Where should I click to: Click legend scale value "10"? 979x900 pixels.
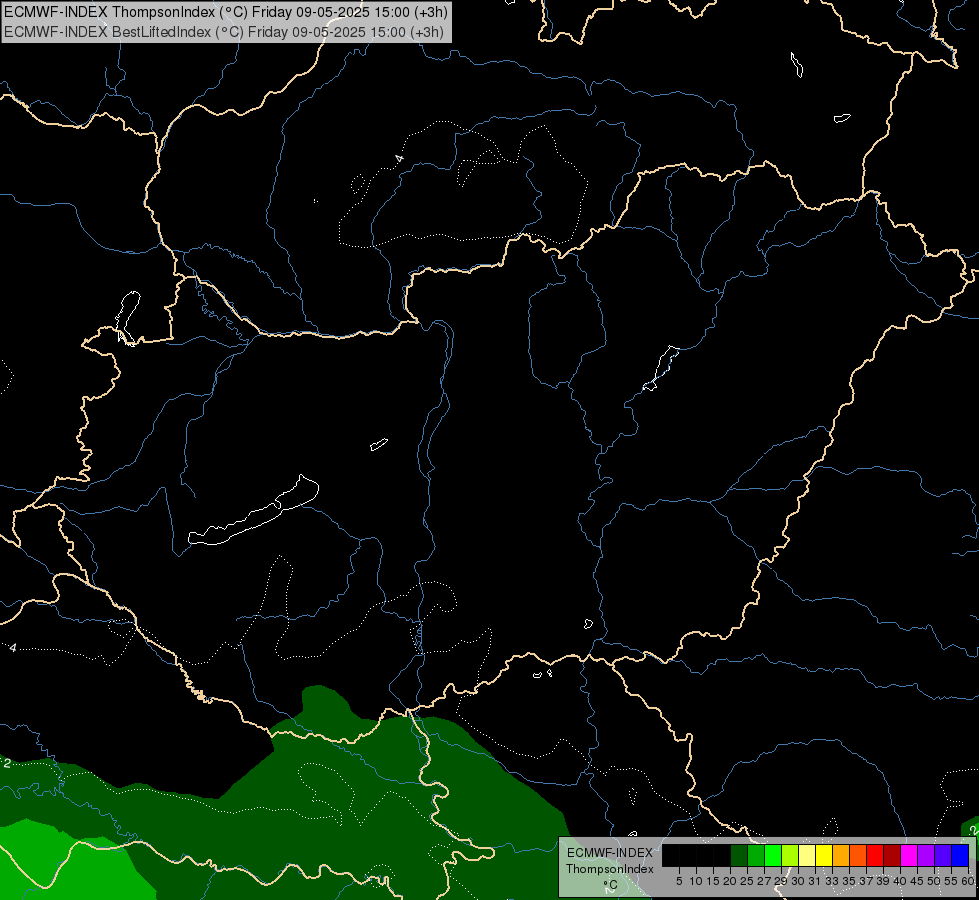[696, 881]
